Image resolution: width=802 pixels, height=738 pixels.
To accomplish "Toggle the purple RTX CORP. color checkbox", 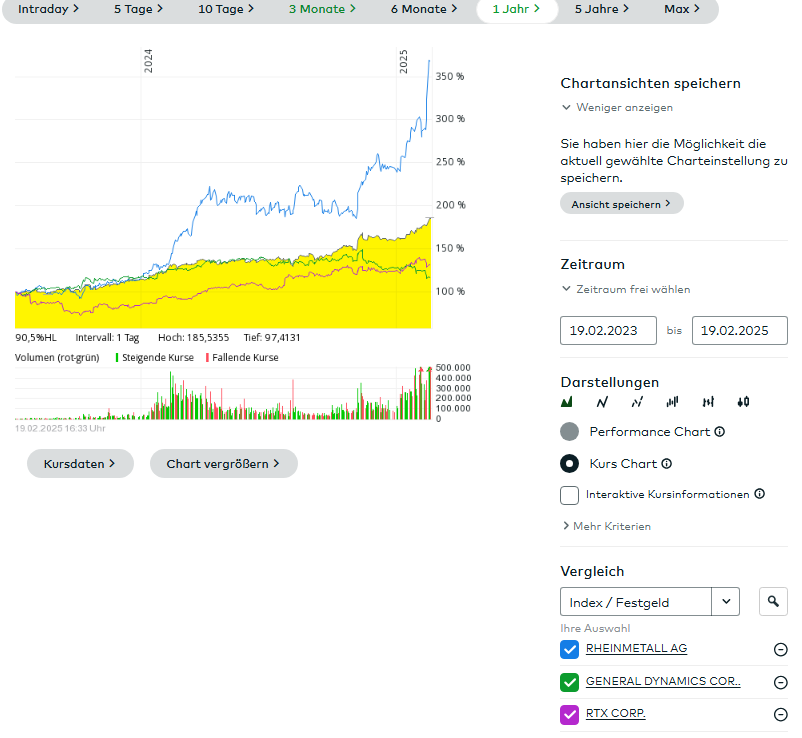I will click(570, 714).
